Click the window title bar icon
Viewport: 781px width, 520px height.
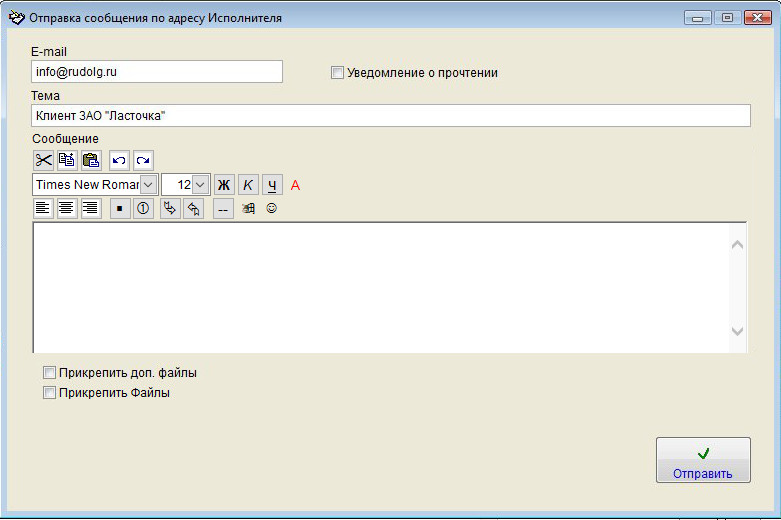click(x=16, y=17)
